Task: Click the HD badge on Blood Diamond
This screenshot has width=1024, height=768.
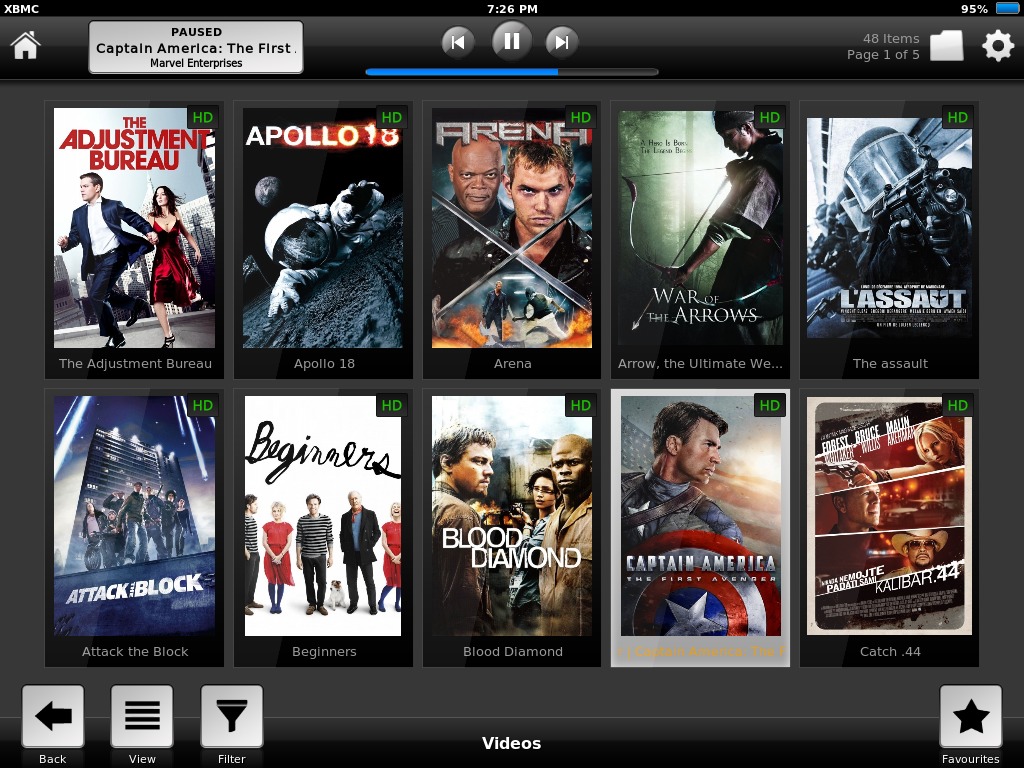Action: click(581, 406)
